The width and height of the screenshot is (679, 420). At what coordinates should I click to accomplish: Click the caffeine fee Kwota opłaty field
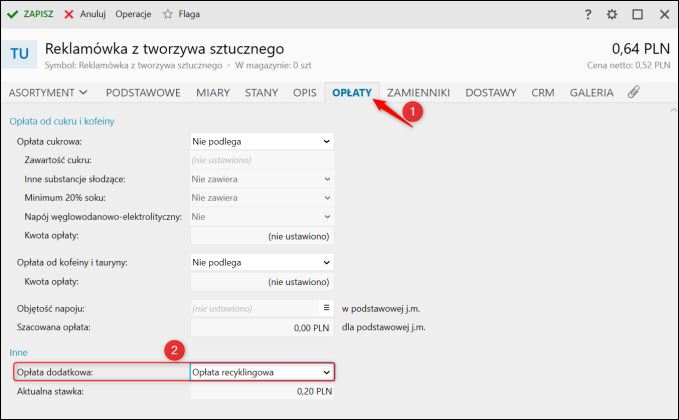click(262, 282)
